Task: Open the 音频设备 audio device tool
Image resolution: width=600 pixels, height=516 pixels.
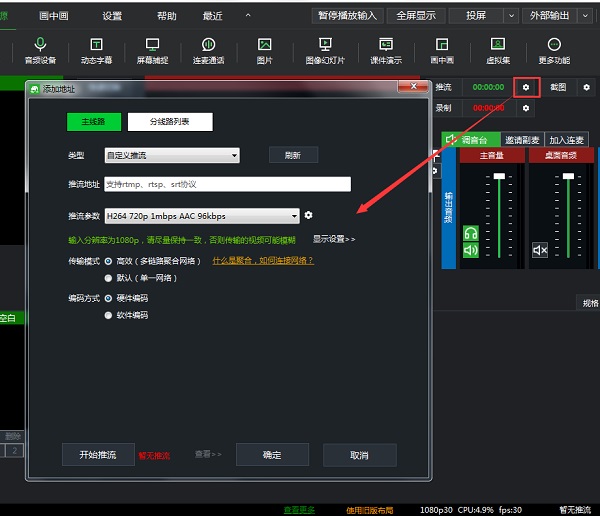Action: click(x=40, y=51)
